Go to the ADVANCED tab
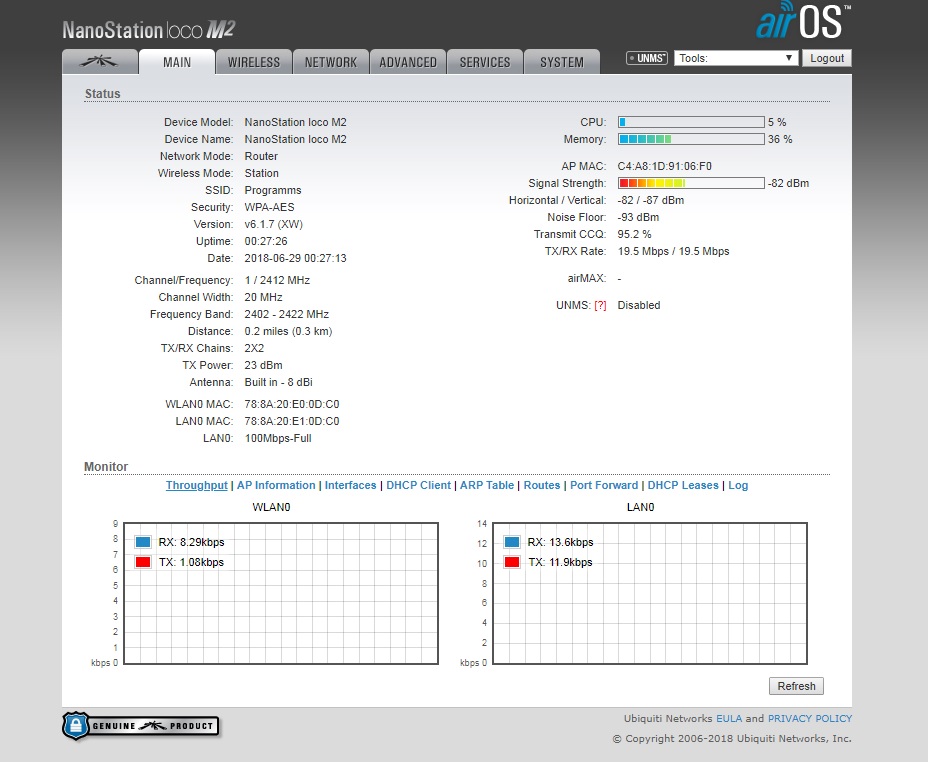The height and width of the screenshot is (762, 928). click(408, 62)
